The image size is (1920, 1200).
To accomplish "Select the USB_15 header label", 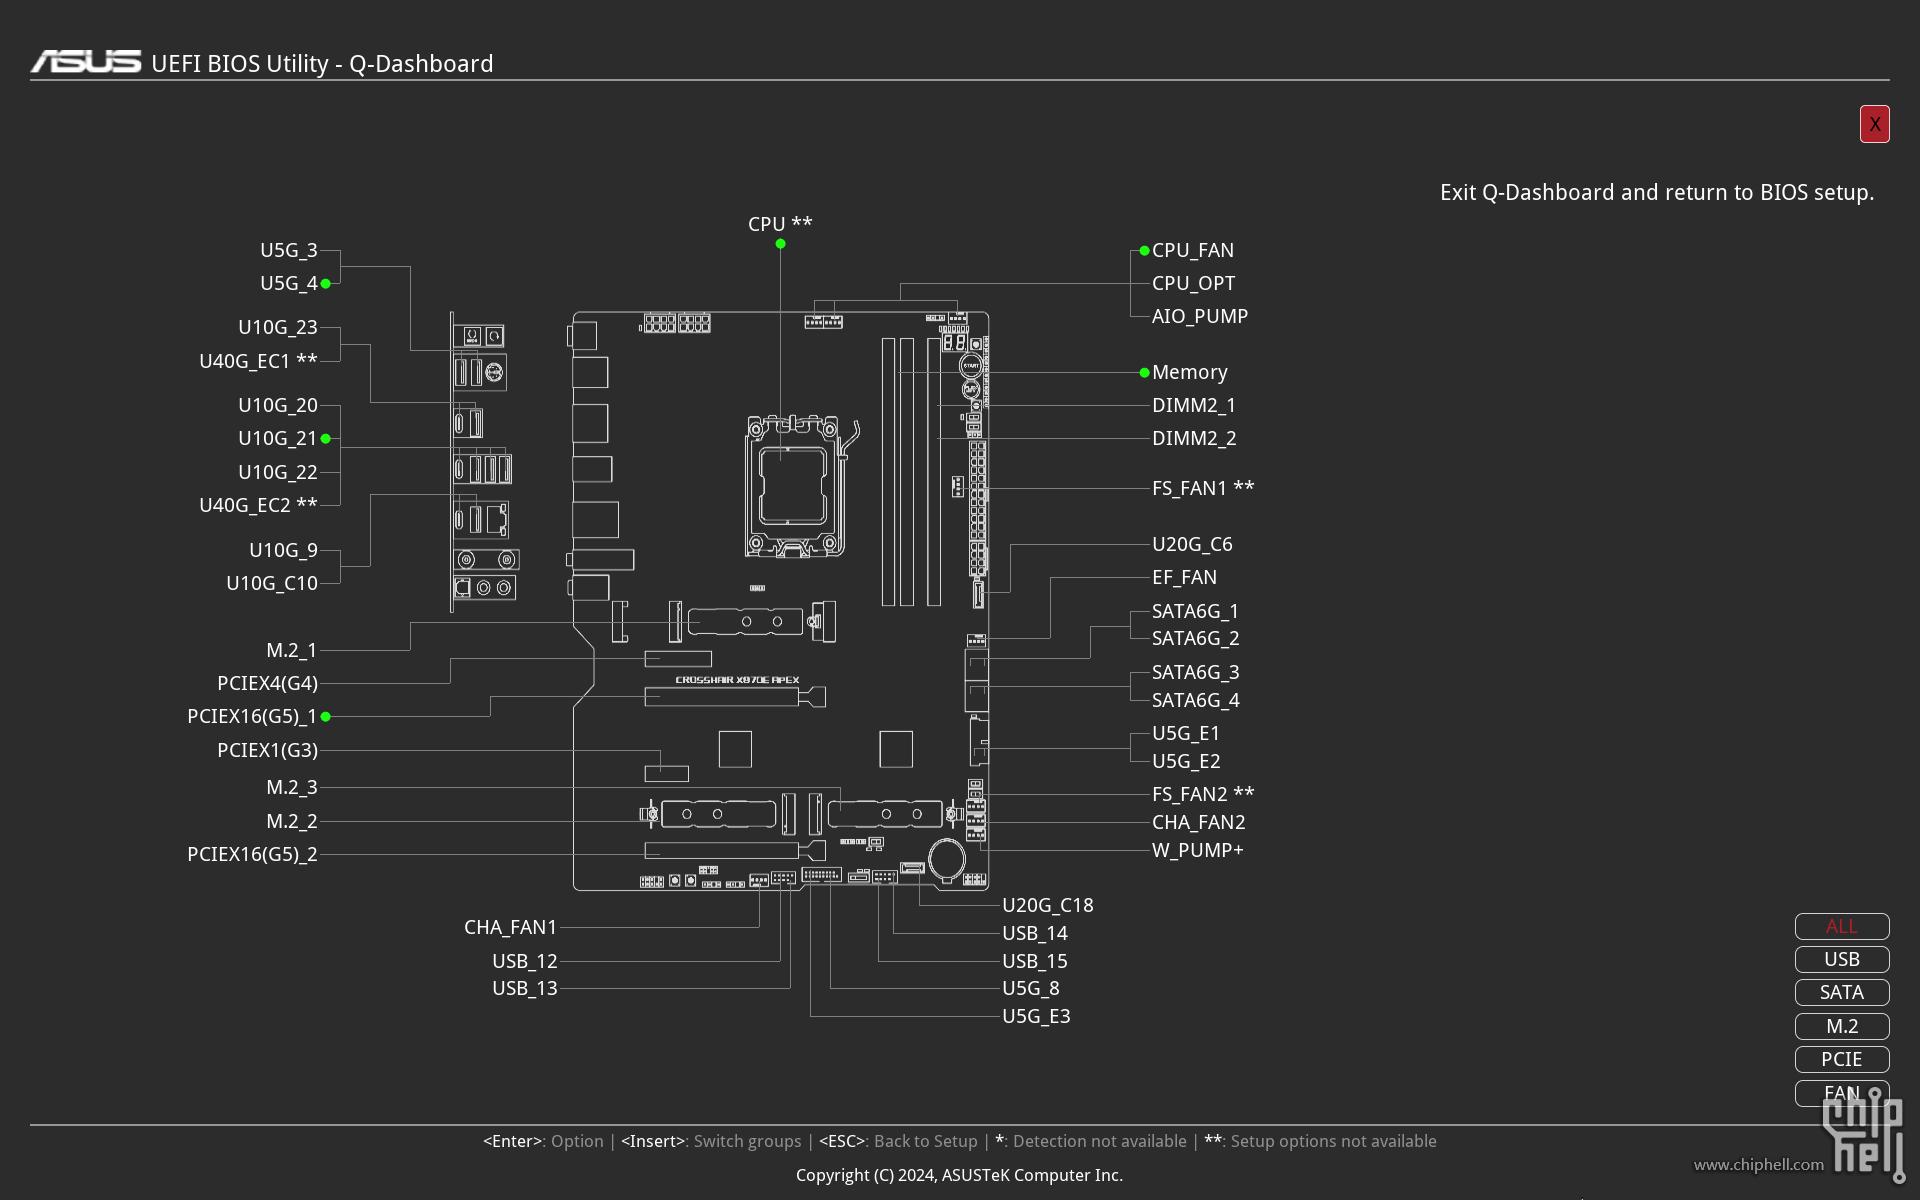I will pos(1035,961).
